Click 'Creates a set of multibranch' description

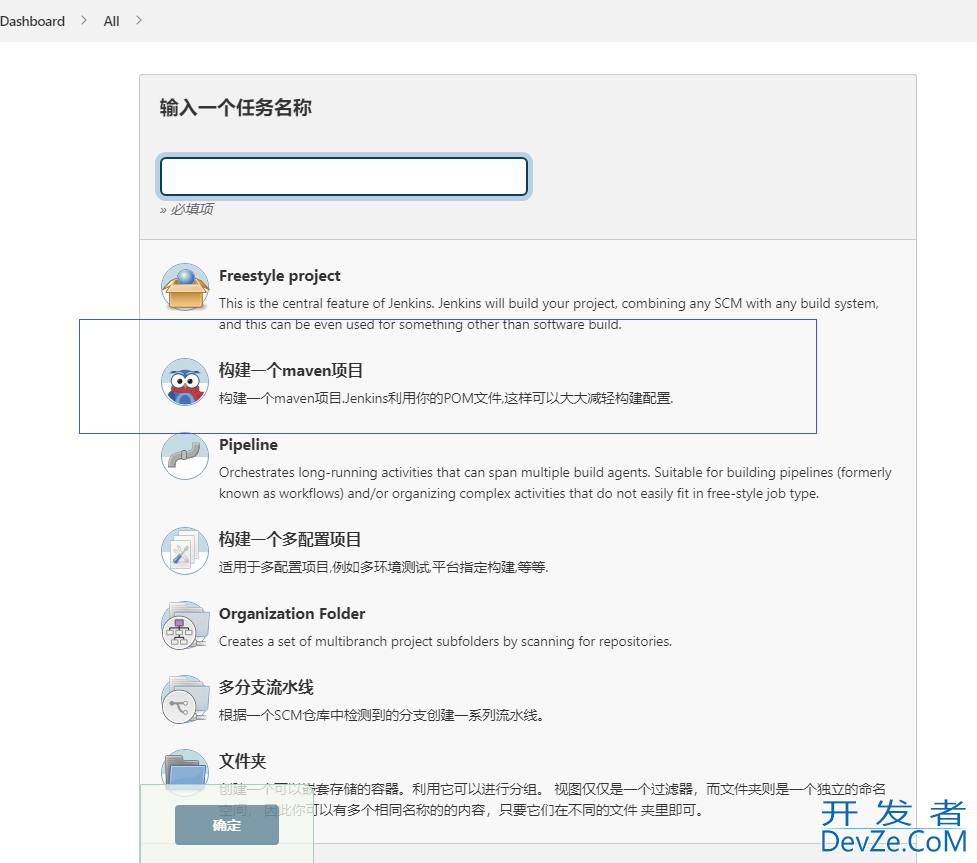click(x=445, y=641)
